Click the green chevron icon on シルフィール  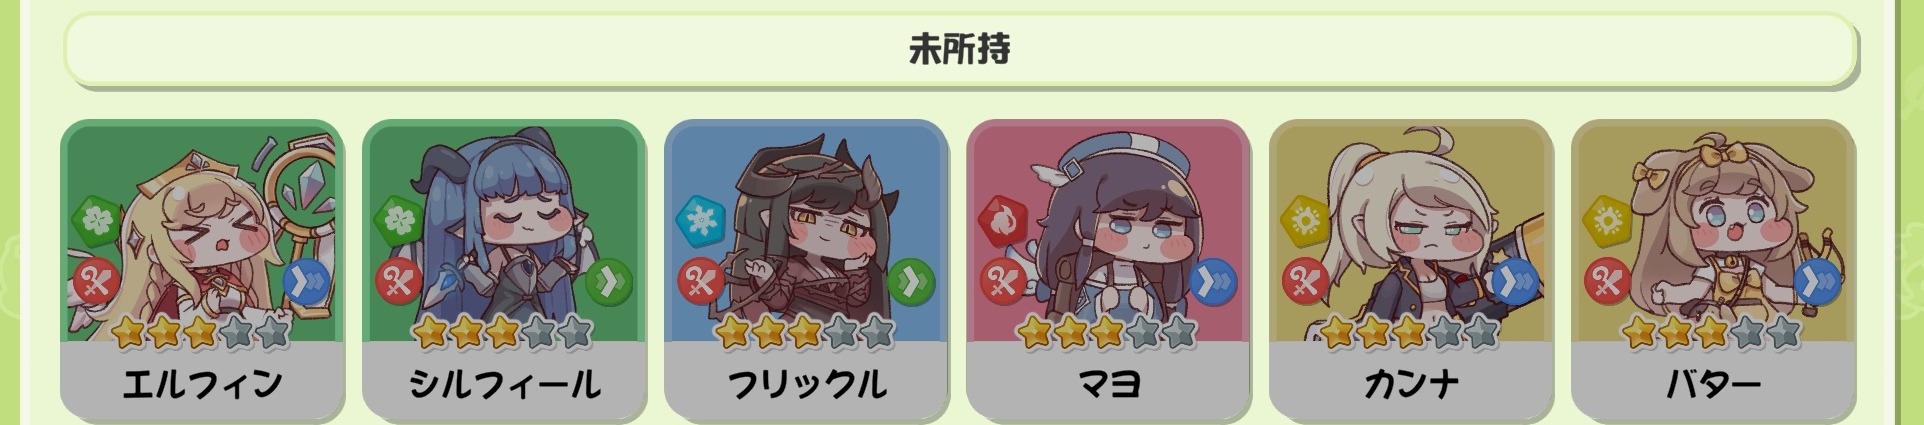pos(609,282)
